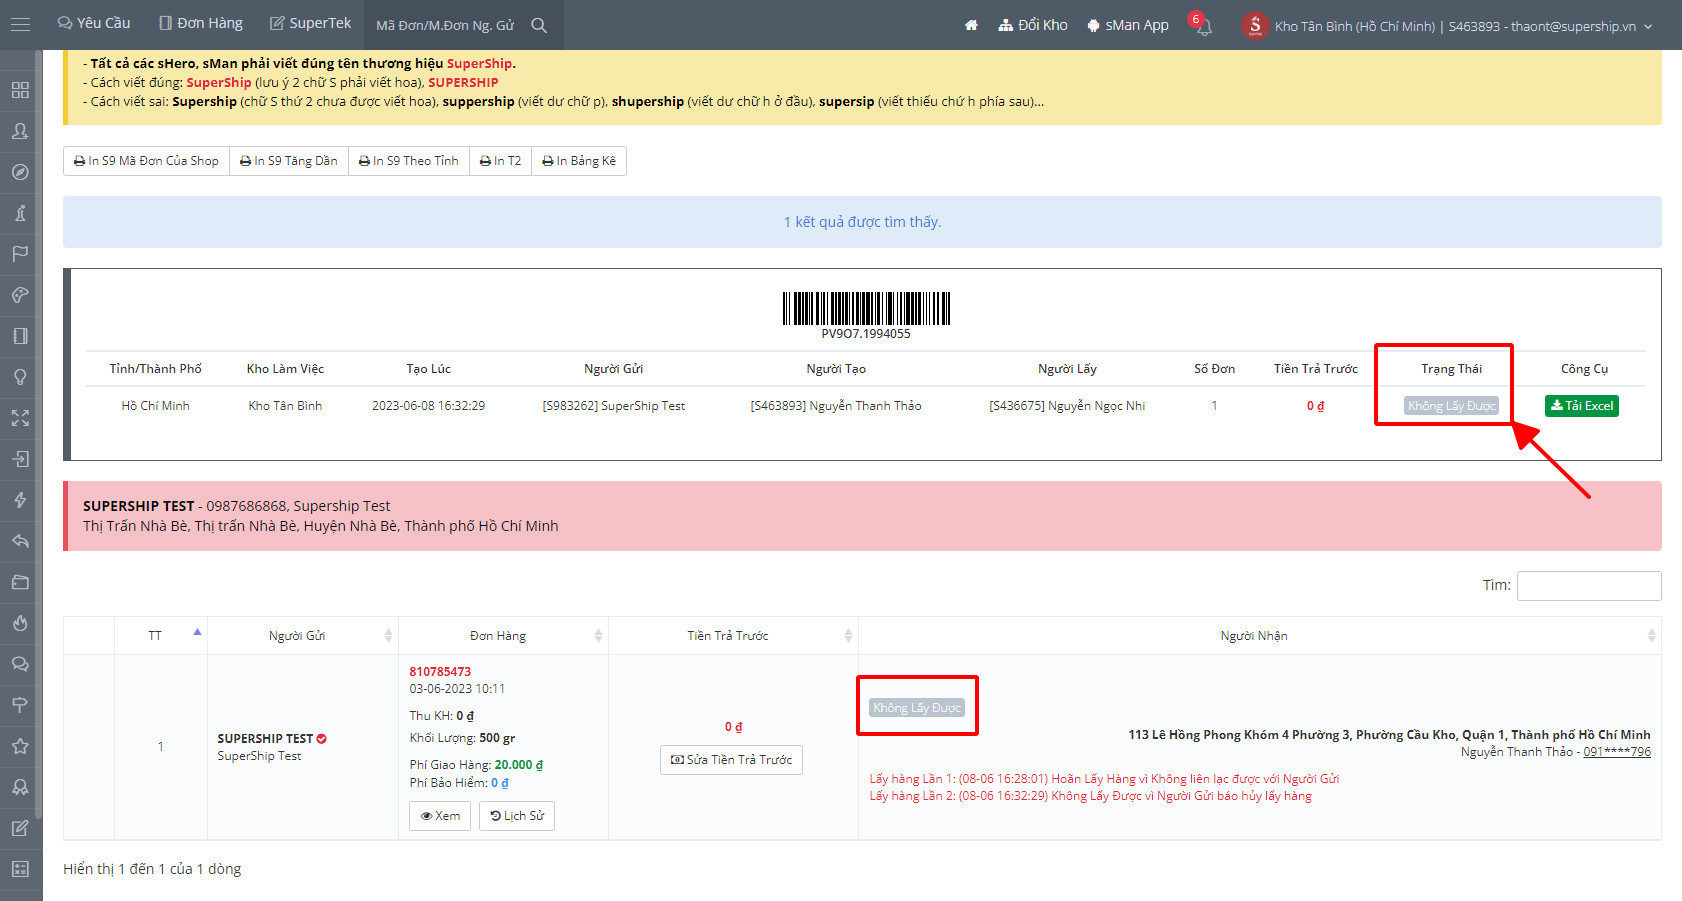Click the recipient phone number 091****796
Screen dimensions: 1682x901
tap(1617, 752)
